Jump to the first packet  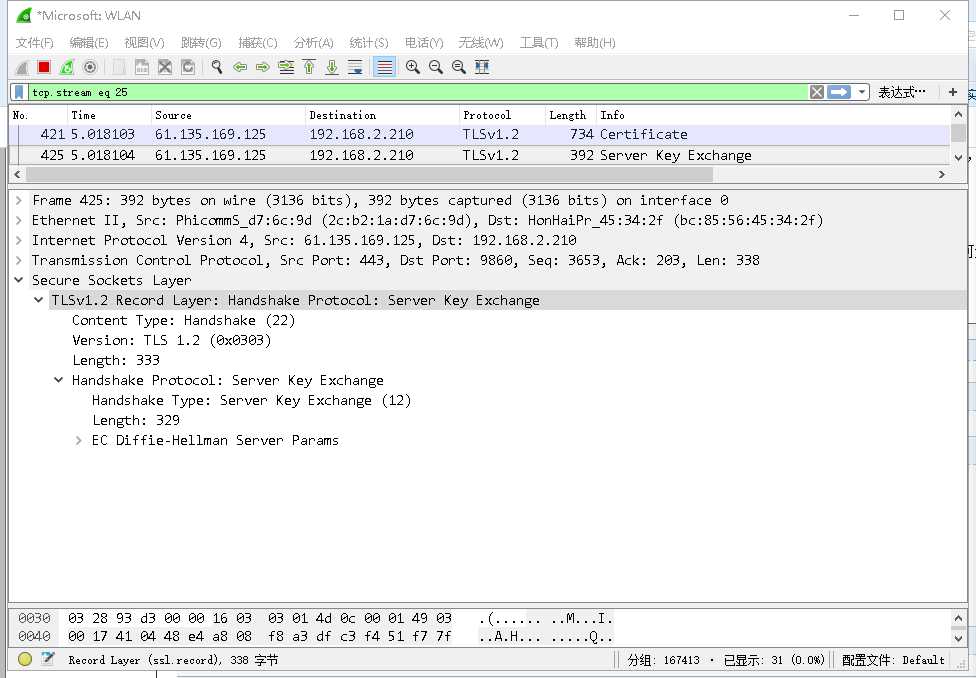(x=309, y=67)
